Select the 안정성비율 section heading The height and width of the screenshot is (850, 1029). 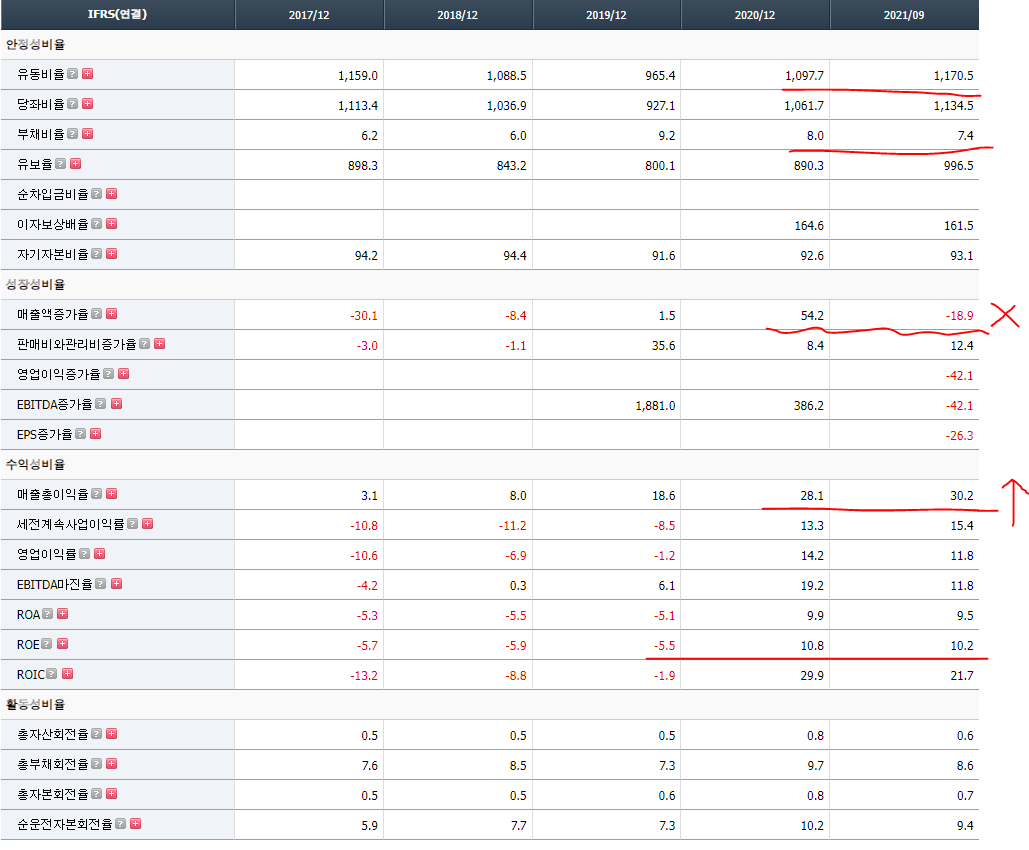[35, 45]
